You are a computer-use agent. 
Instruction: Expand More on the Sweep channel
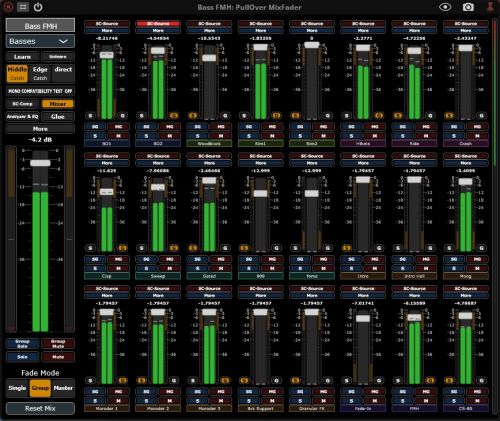tap(158, 163)
